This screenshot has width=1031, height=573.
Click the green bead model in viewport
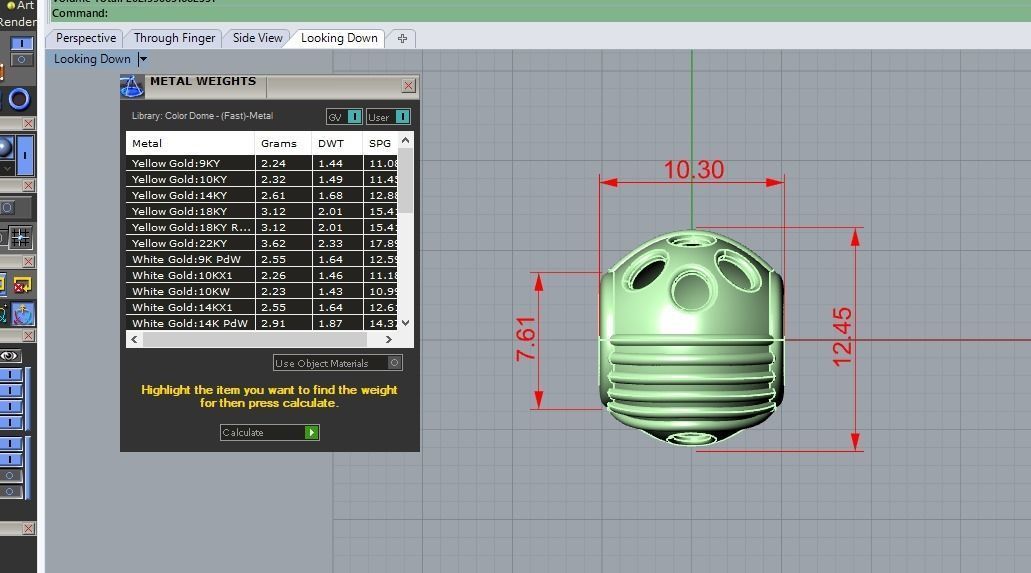coord(691,337)
